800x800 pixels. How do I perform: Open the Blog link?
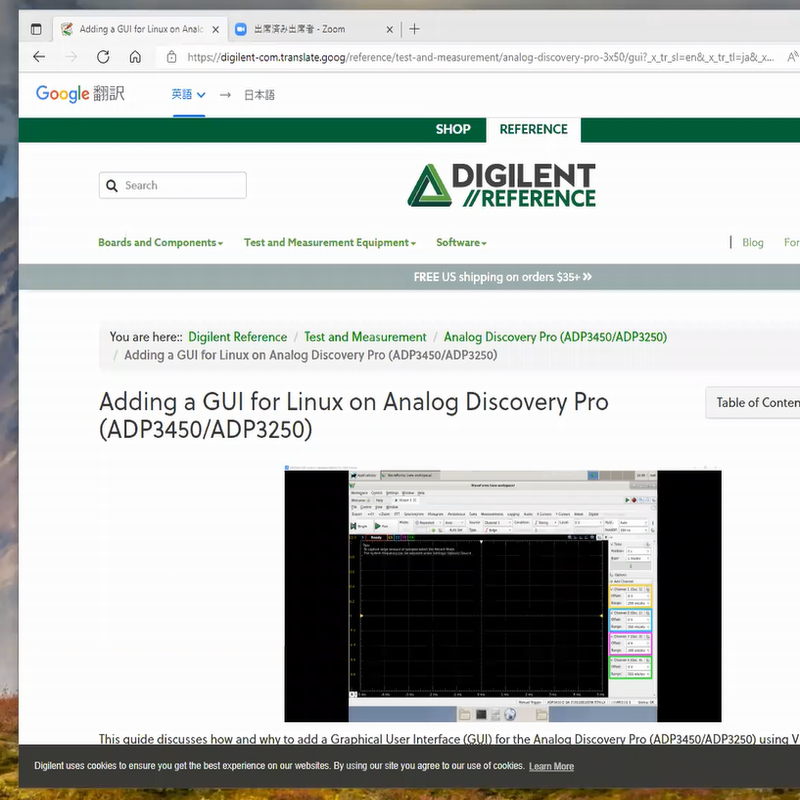pyautogui.click(x=752, y=243)
